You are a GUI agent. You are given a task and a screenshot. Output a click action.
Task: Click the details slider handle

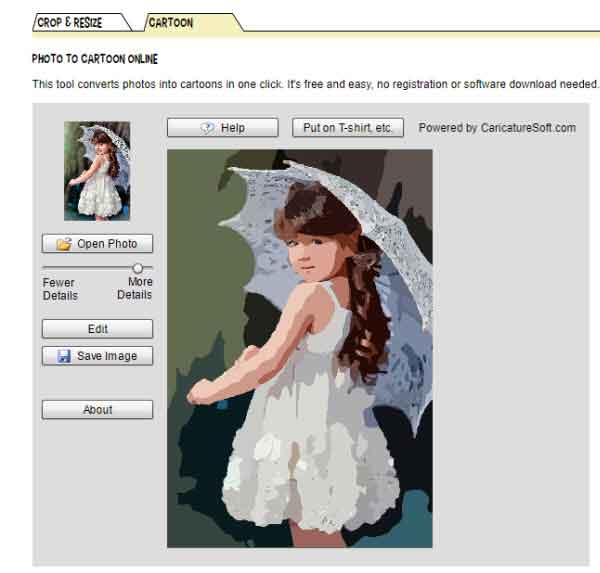[x=138, y=268]
